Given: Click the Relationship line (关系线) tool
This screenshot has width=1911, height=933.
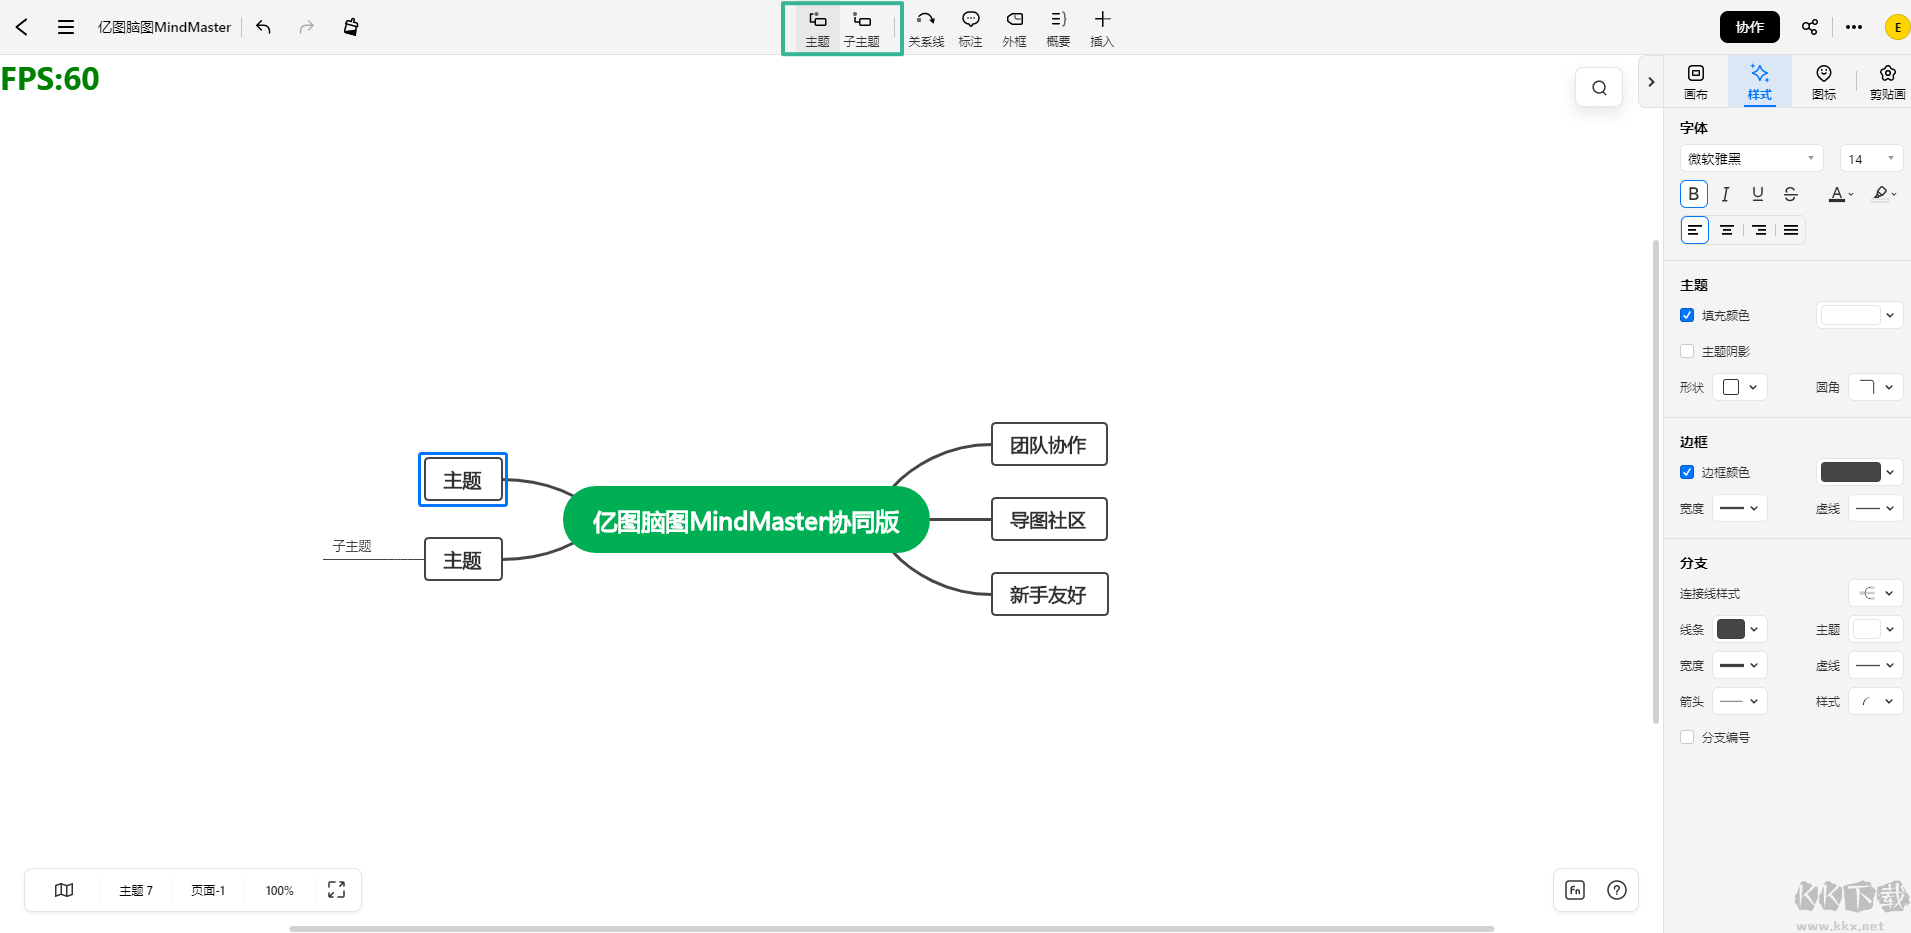Looking at the screenshot, I should tap(925, 28).
